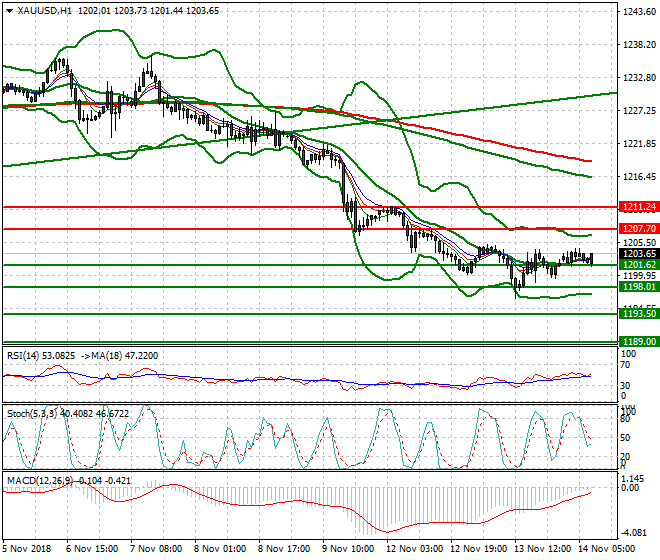660x560 pixels.
Task: Click the 1227.25 price scale value
Action: (639, 111)
